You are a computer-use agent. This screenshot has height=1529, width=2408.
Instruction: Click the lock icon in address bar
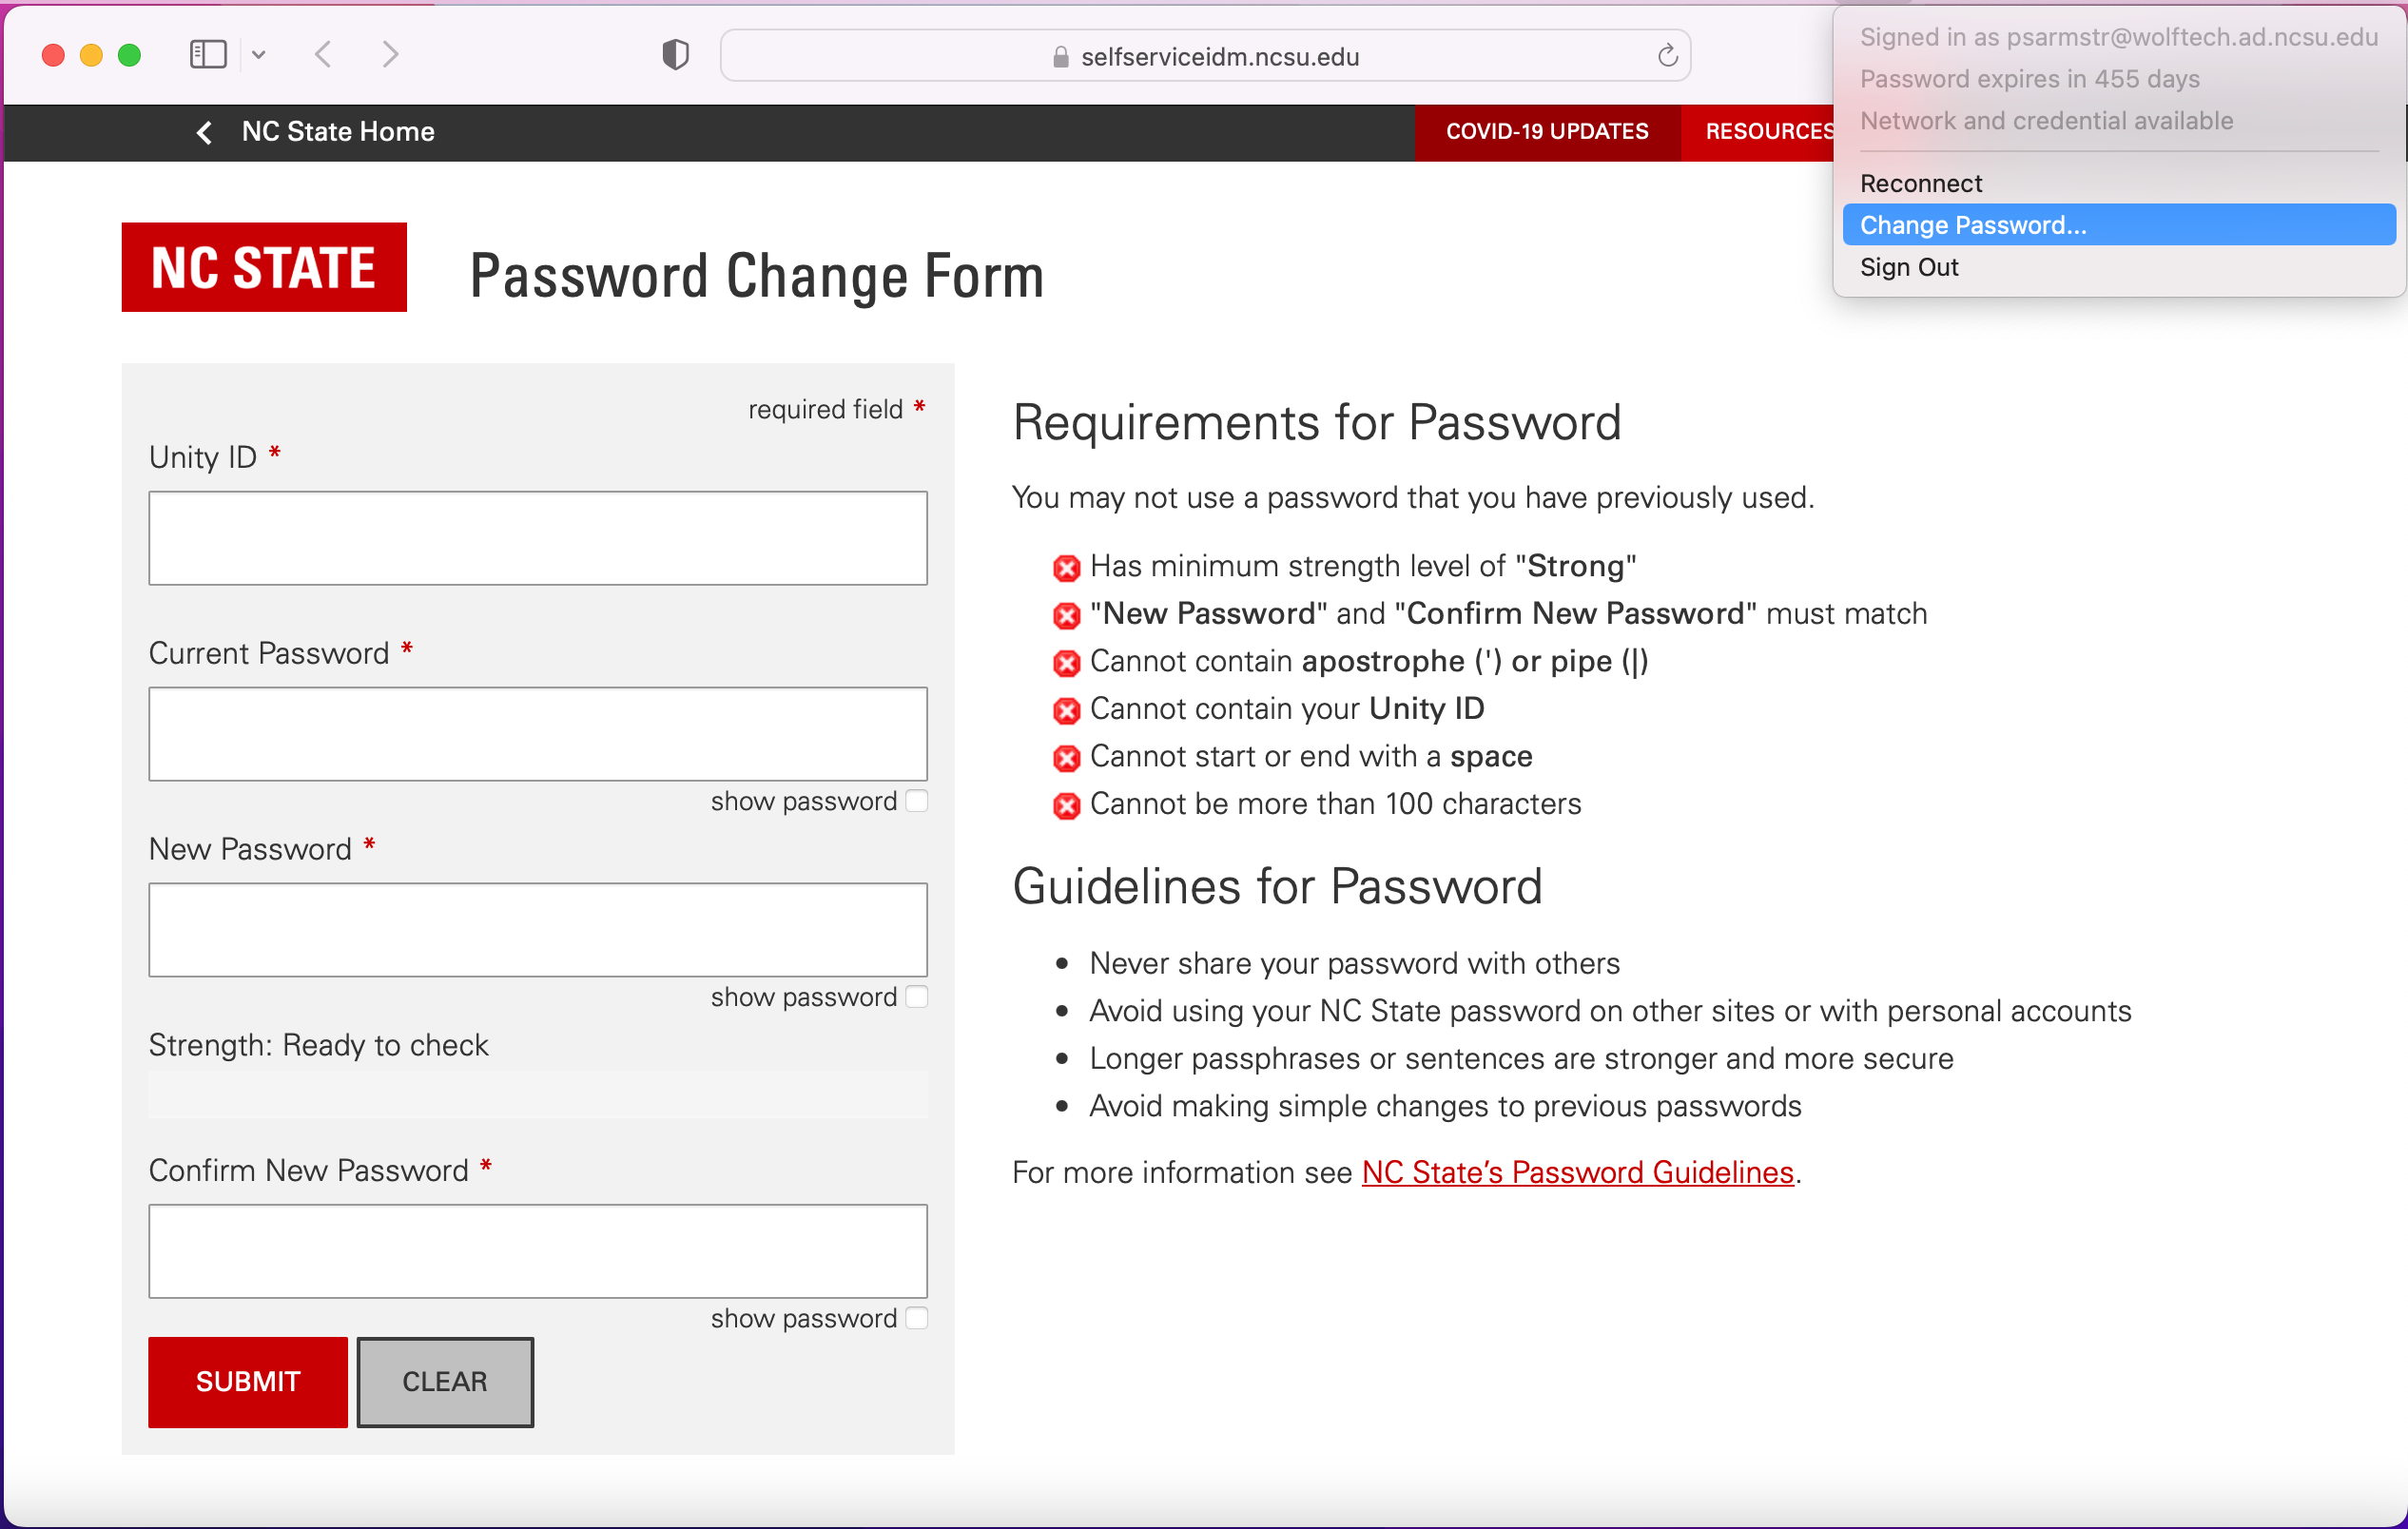[x=1061, y=57]
